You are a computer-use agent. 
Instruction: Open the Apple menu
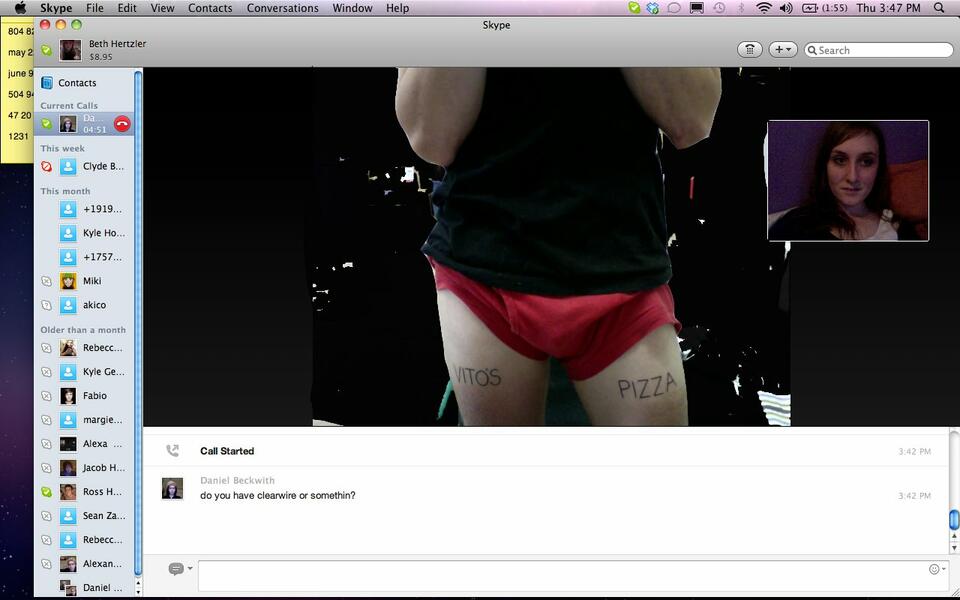click(20, 8)
